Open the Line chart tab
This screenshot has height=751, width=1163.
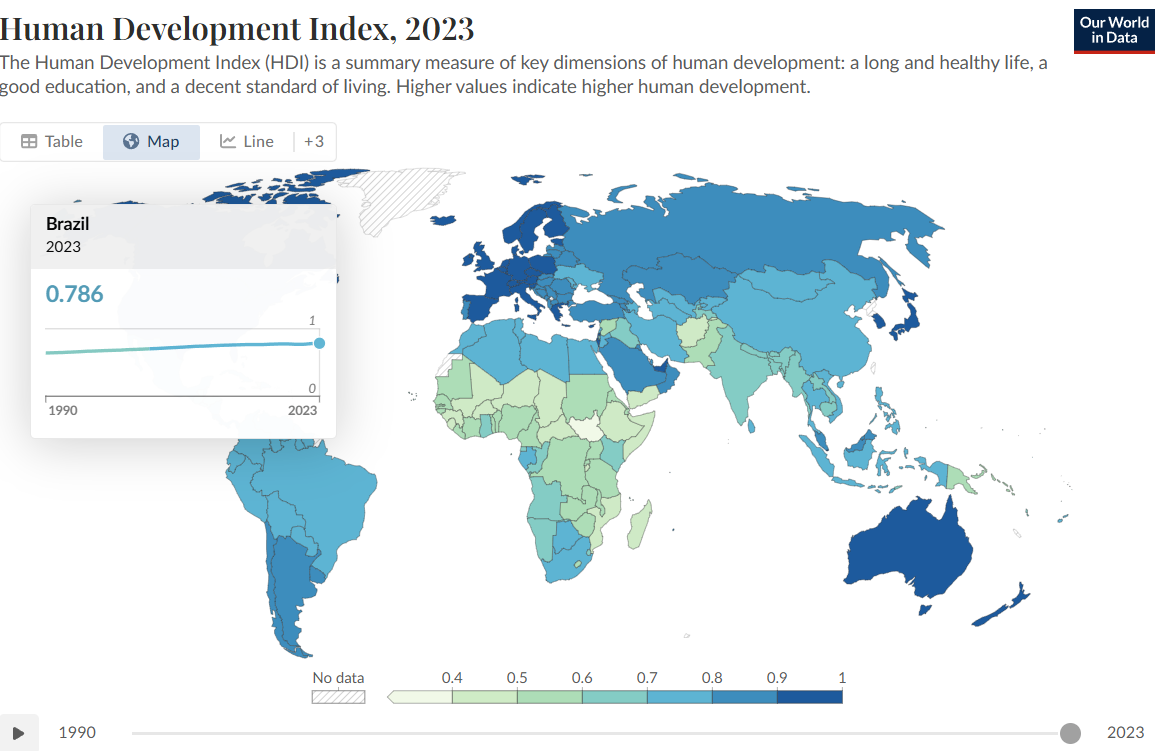[x=246, y=142]
